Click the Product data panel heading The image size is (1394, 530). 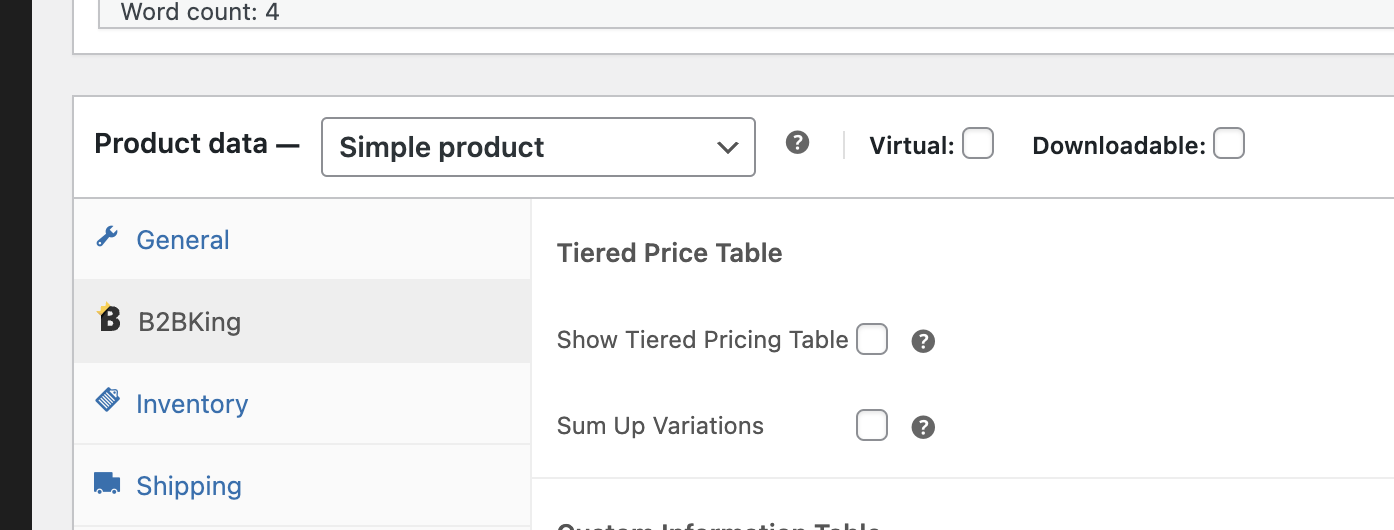tap(196, 144)
